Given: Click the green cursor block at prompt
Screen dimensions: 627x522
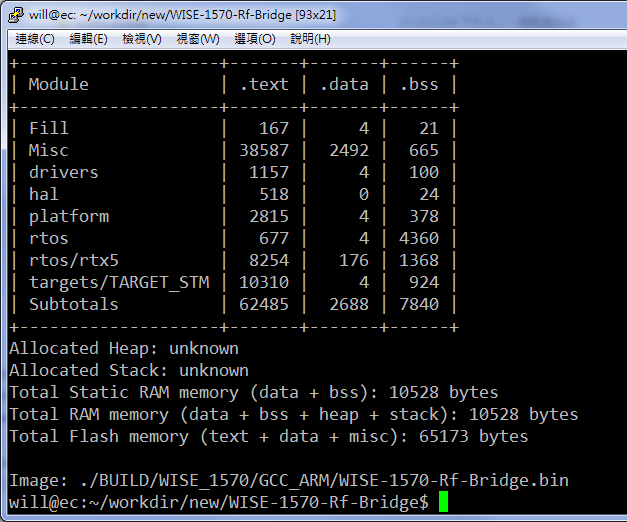Looking at the screenshot, I should tap(443, 502).
